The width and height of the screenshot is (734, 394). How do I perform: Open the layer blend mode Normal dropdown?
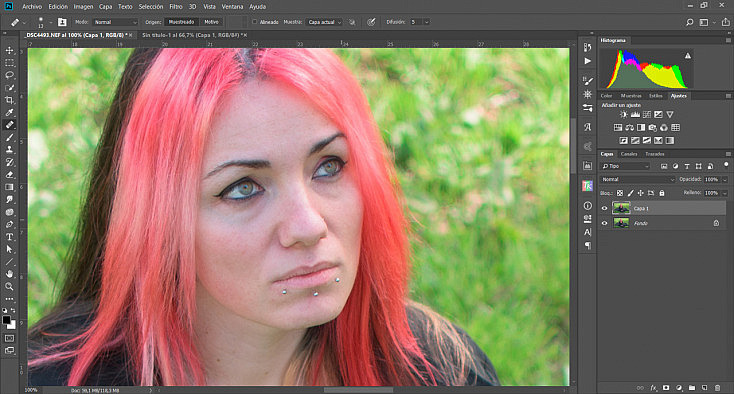click(638, 180)
